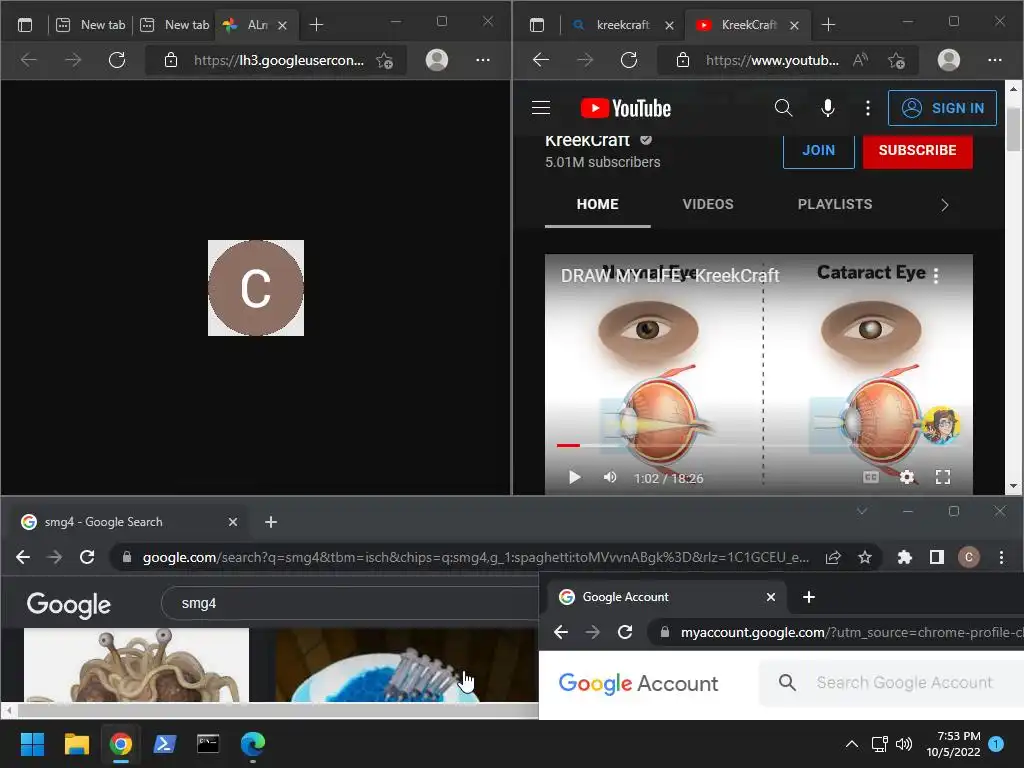
Task: Open the YouTube hamburger guide menu
Action: 541,108
